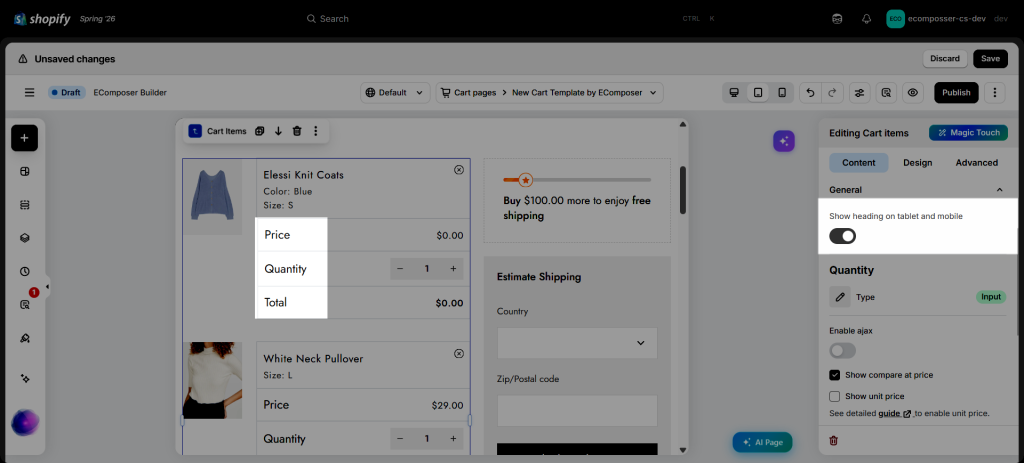The image size is (1024, 463).
Task: Check the Show unit price box
Action: tap(835, 396)
